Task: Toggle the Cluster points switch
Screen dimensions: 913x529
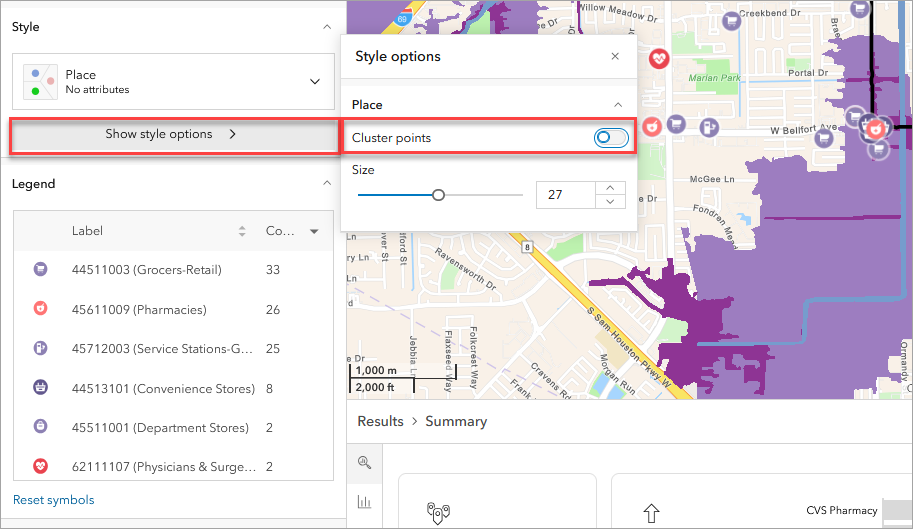Action: [x=611, y=138]
